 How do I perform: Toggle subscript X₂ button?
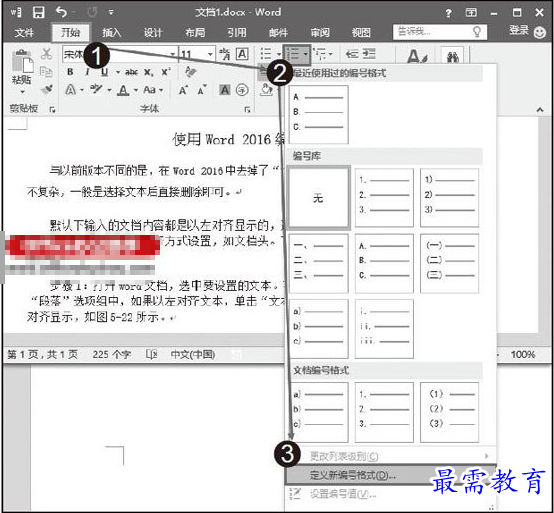click(x=149, y=72)
